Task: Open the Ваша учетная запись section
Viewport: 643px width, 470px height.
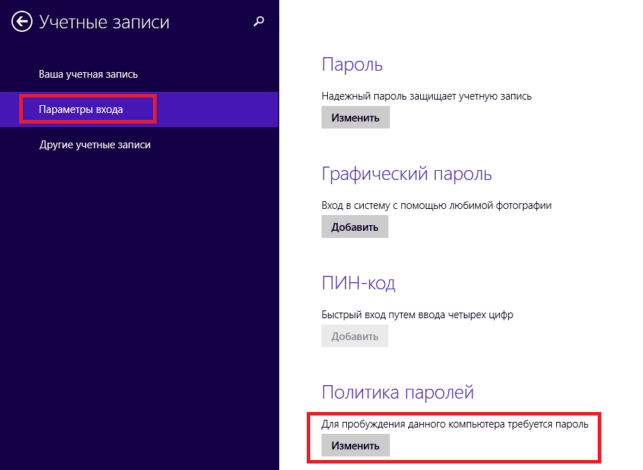Action: click(x=88, y=74)
